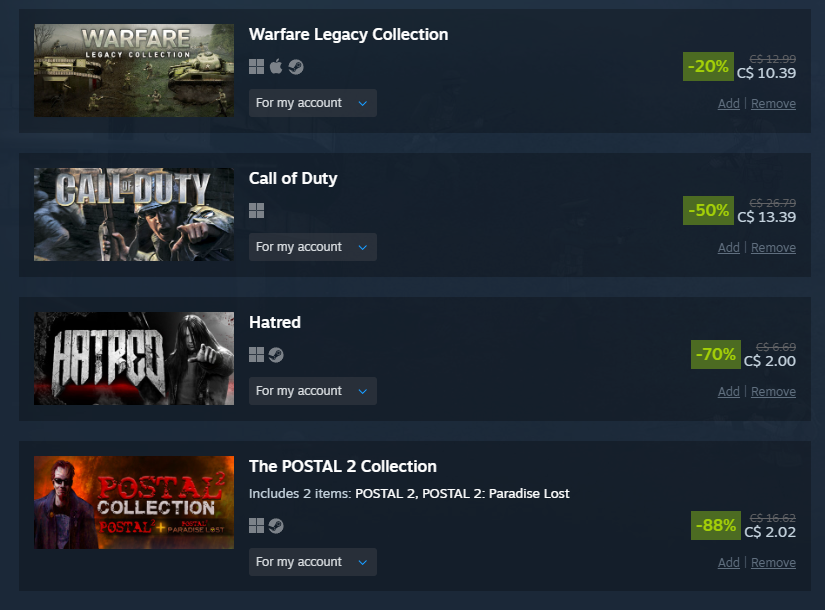Expand the 'For my account' dropdown for Hatred
This screenshot has width=825, height=610.
point(313,391)
